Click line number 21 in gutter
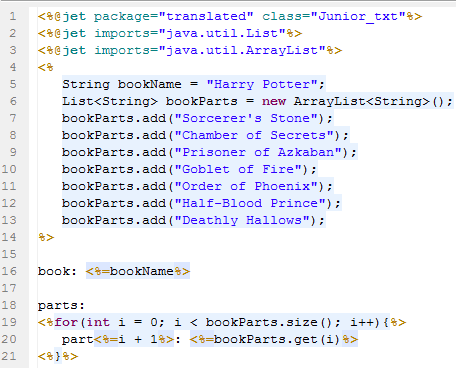Viewport: 456px width, 368px height. (9, 356)
